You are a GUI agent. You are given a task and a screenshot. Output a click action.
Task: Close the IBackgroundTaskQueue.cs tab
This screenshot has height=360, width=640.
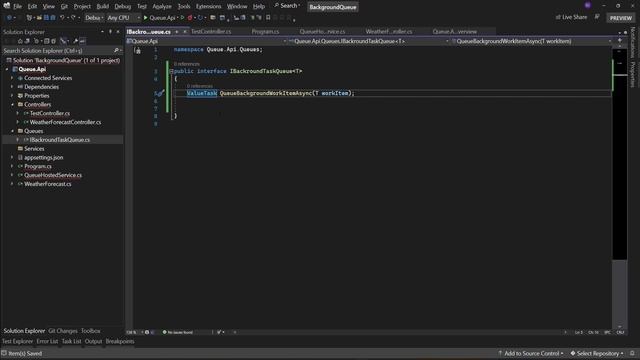185,32
